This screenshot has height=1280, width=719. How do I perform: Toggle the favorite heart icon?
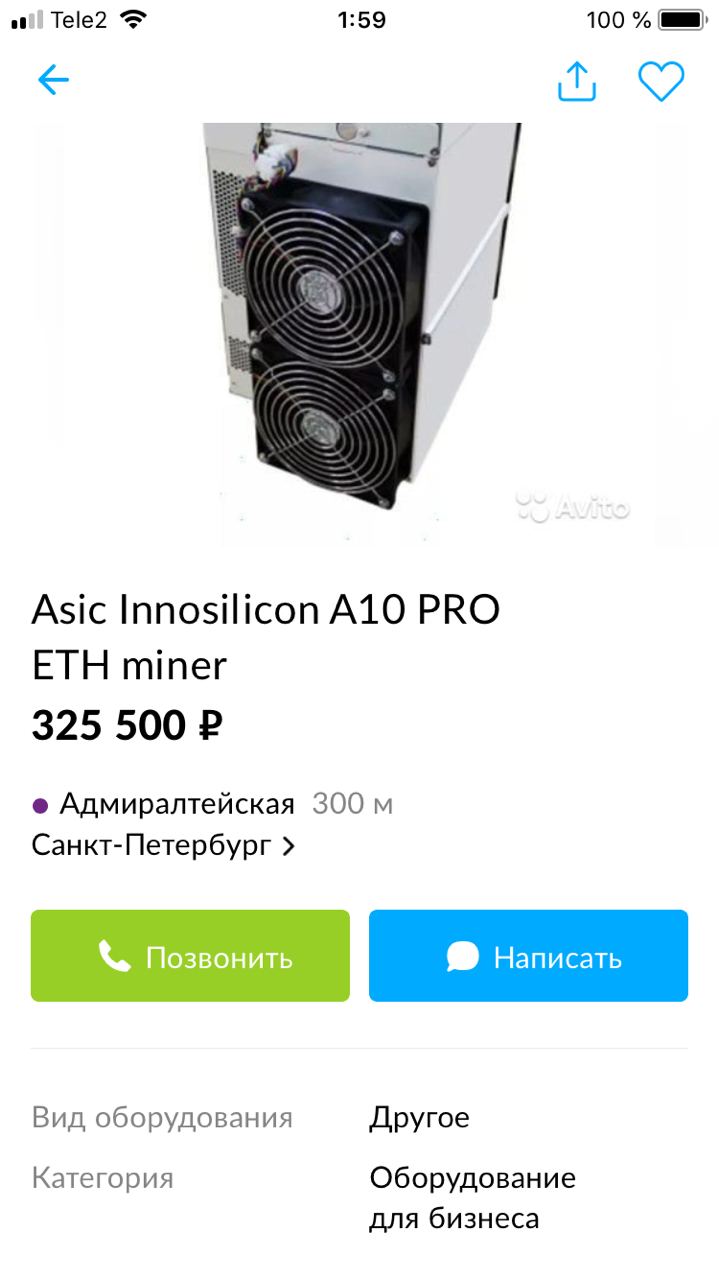[661, 81]
